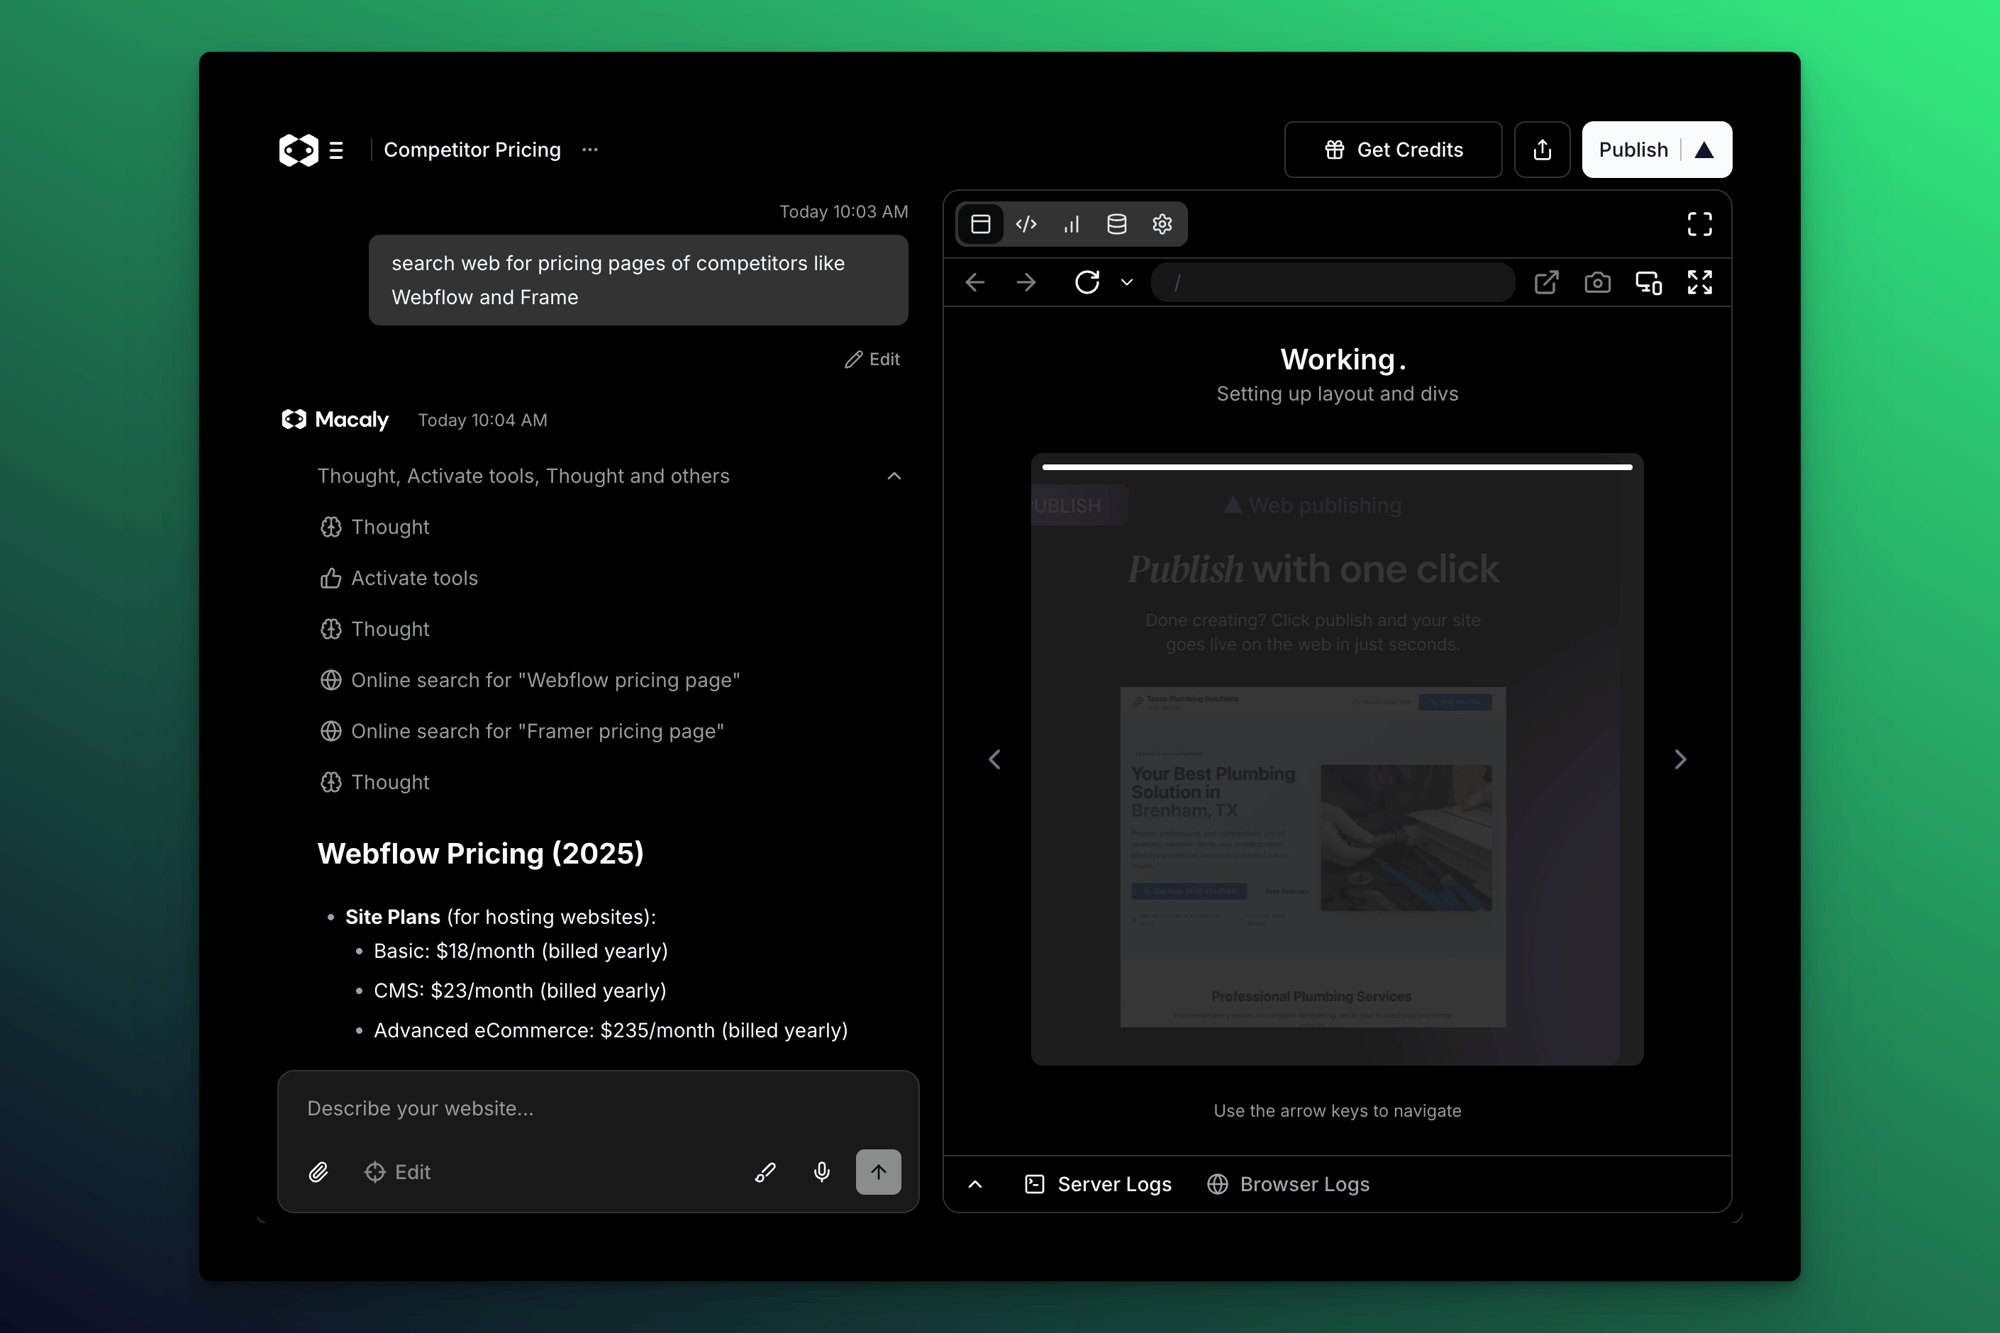Screen dimensions: 2000x1333
Task: Enable the visual edit mode in composer
Action: pos(397,1171)
